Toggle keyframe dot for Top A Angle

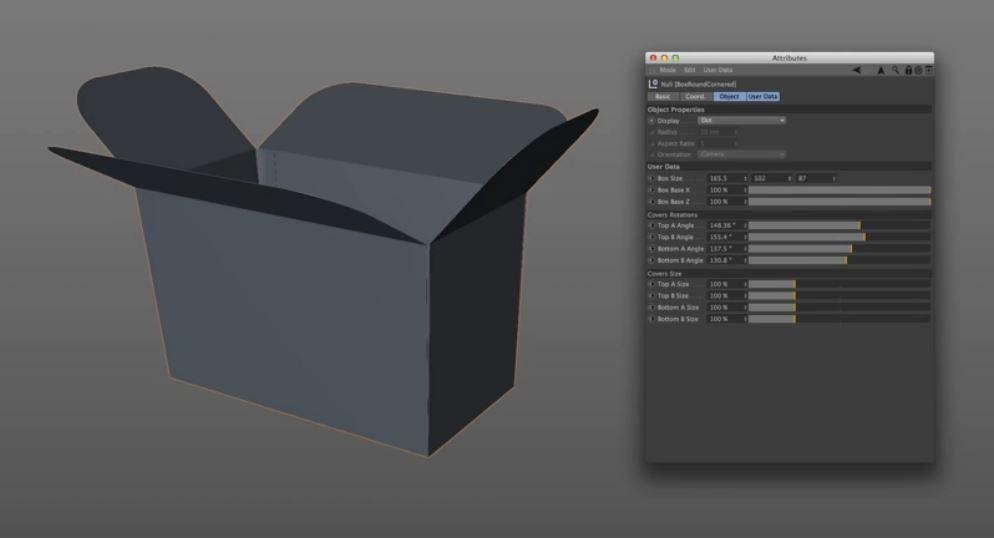(652, 225)
